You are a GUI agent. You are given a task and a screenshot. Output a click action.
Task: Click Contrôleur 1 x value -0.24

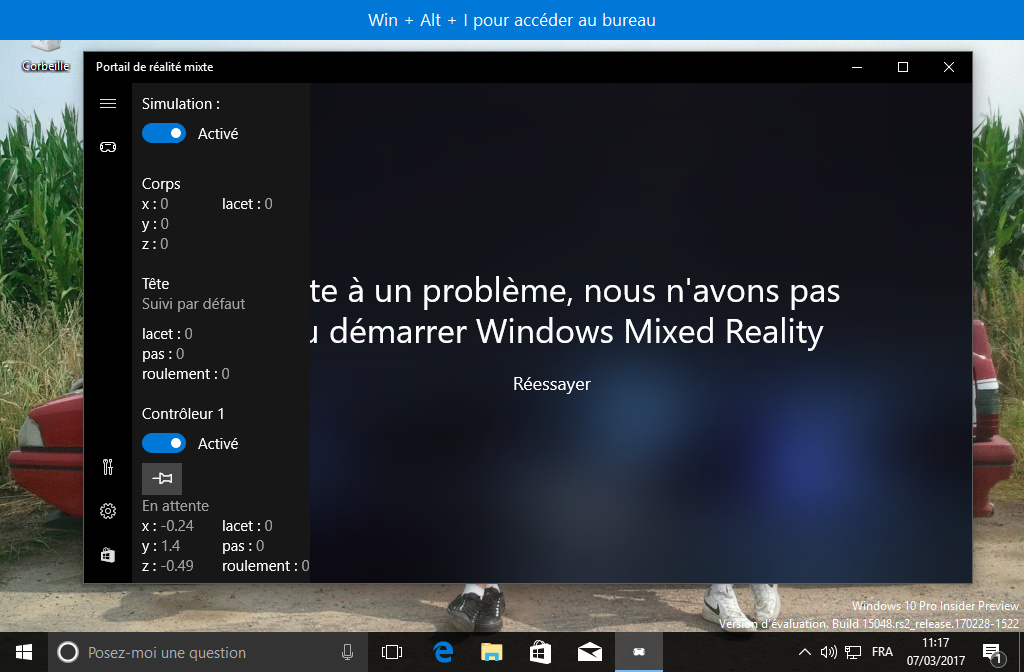(x=177, y=526)
